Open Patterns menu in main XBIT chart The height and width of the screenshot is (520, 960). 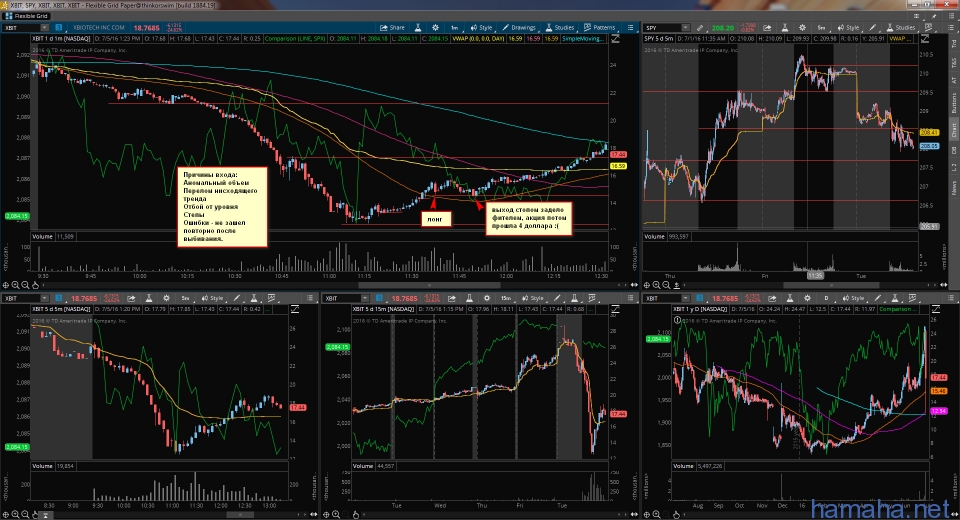(x=600, y=28)
